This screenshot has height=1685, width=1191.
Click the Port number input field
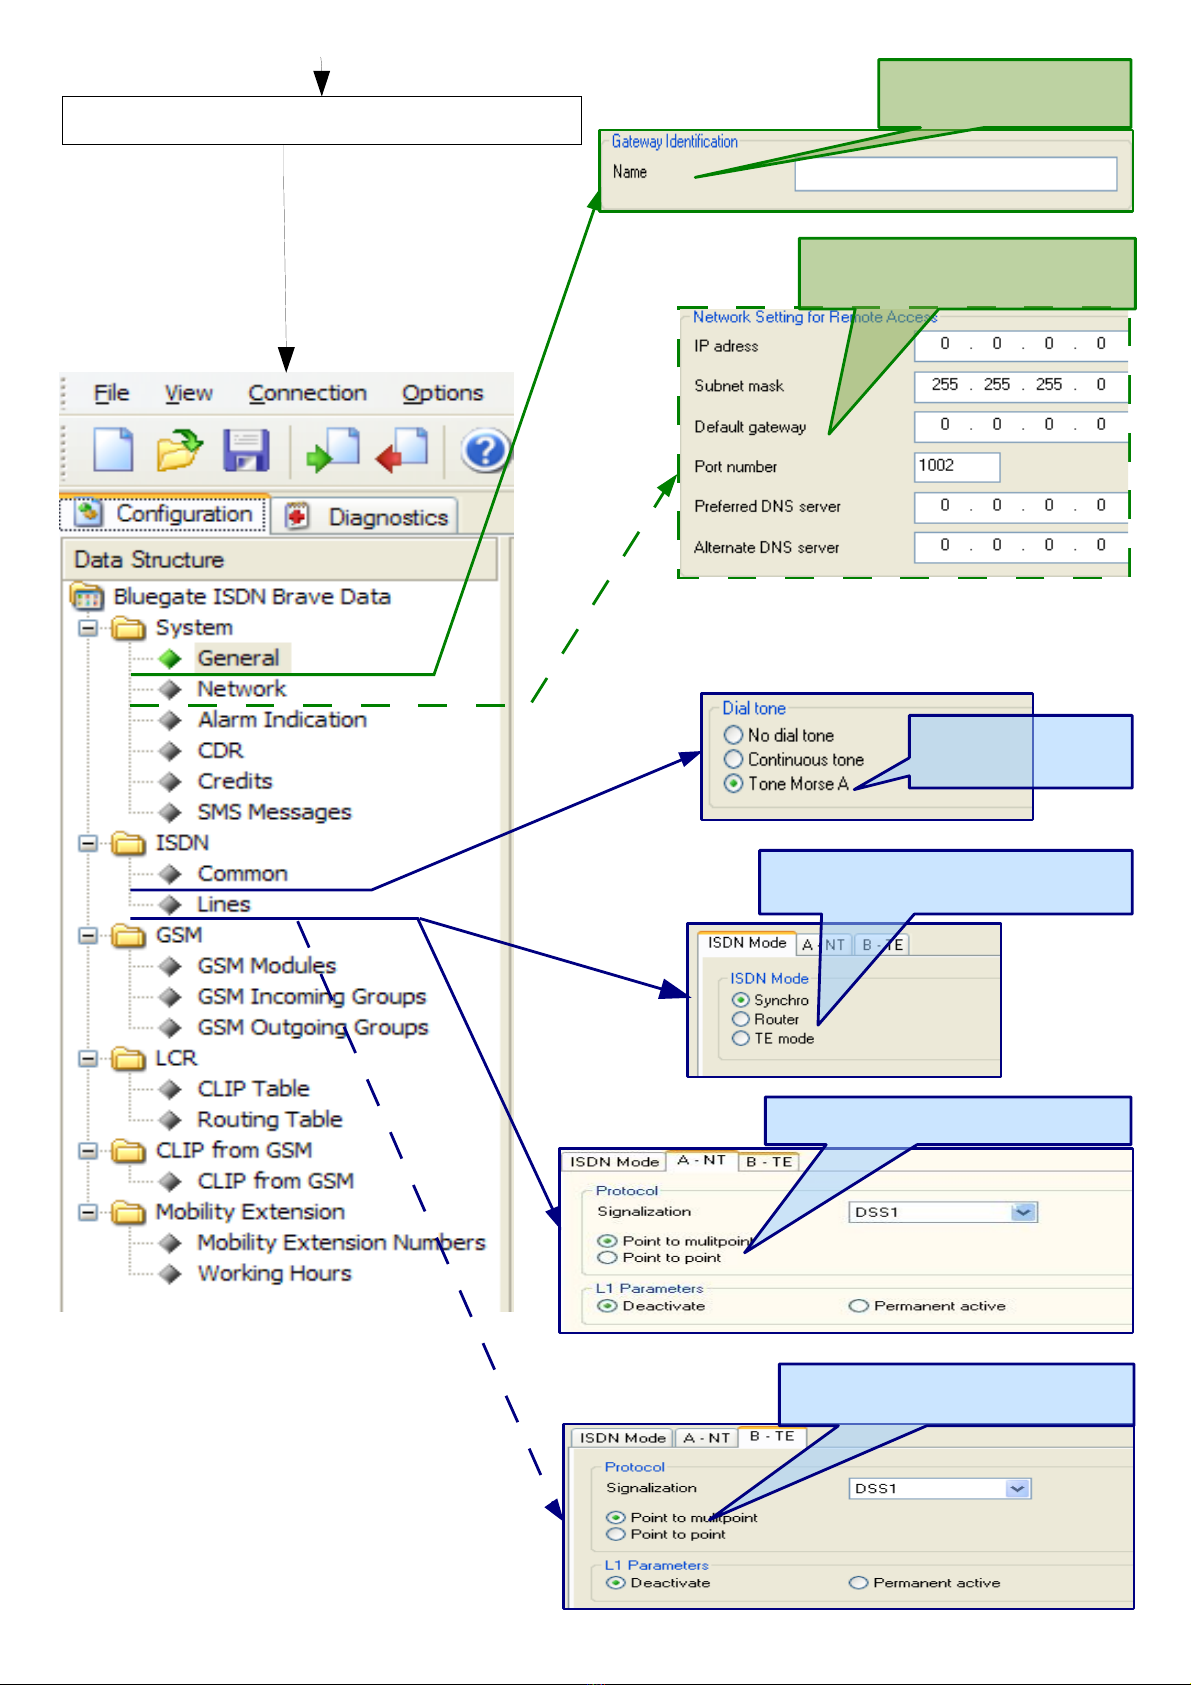tap(957, 466)
